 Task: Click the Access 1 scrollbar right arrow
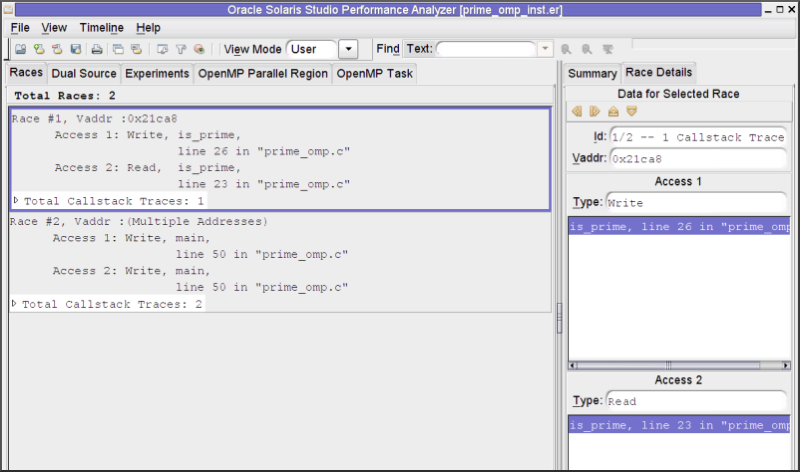point(786,365)
